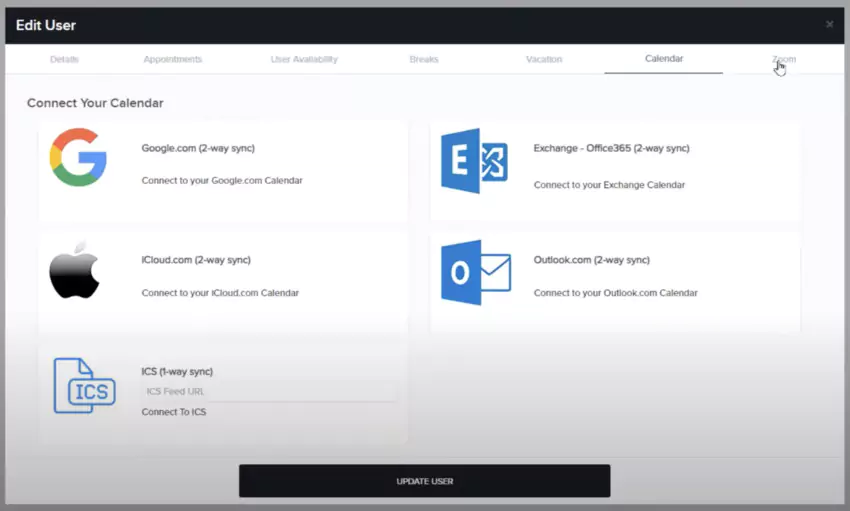
Task: Click Connect to your Outlook.com Calendar
Action: (x=615, y=293)
